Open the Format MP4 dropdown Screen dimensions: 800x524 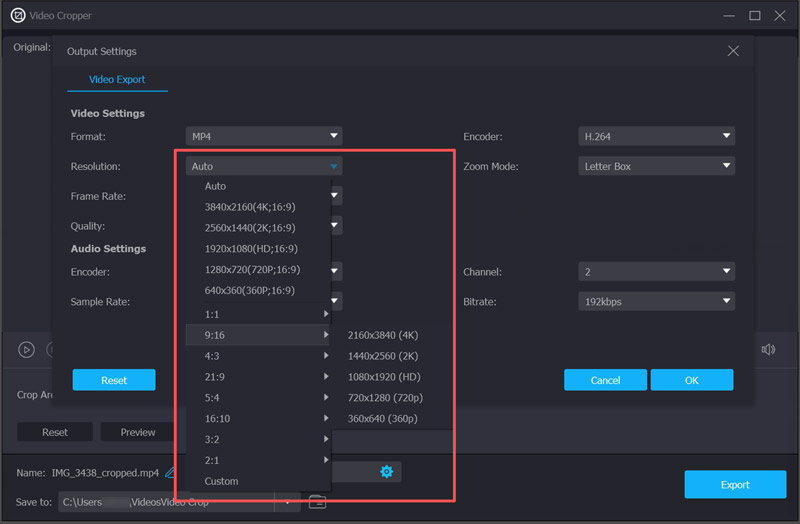pos(264,136)
